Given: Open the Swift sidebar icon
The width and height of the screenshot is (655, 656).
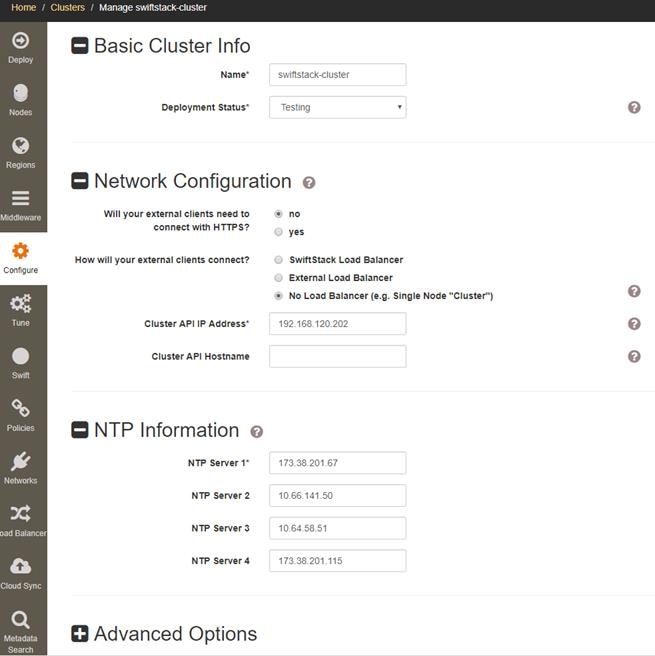Looking at the screenshot, I should pyautogui.click(x=20, y=356).
